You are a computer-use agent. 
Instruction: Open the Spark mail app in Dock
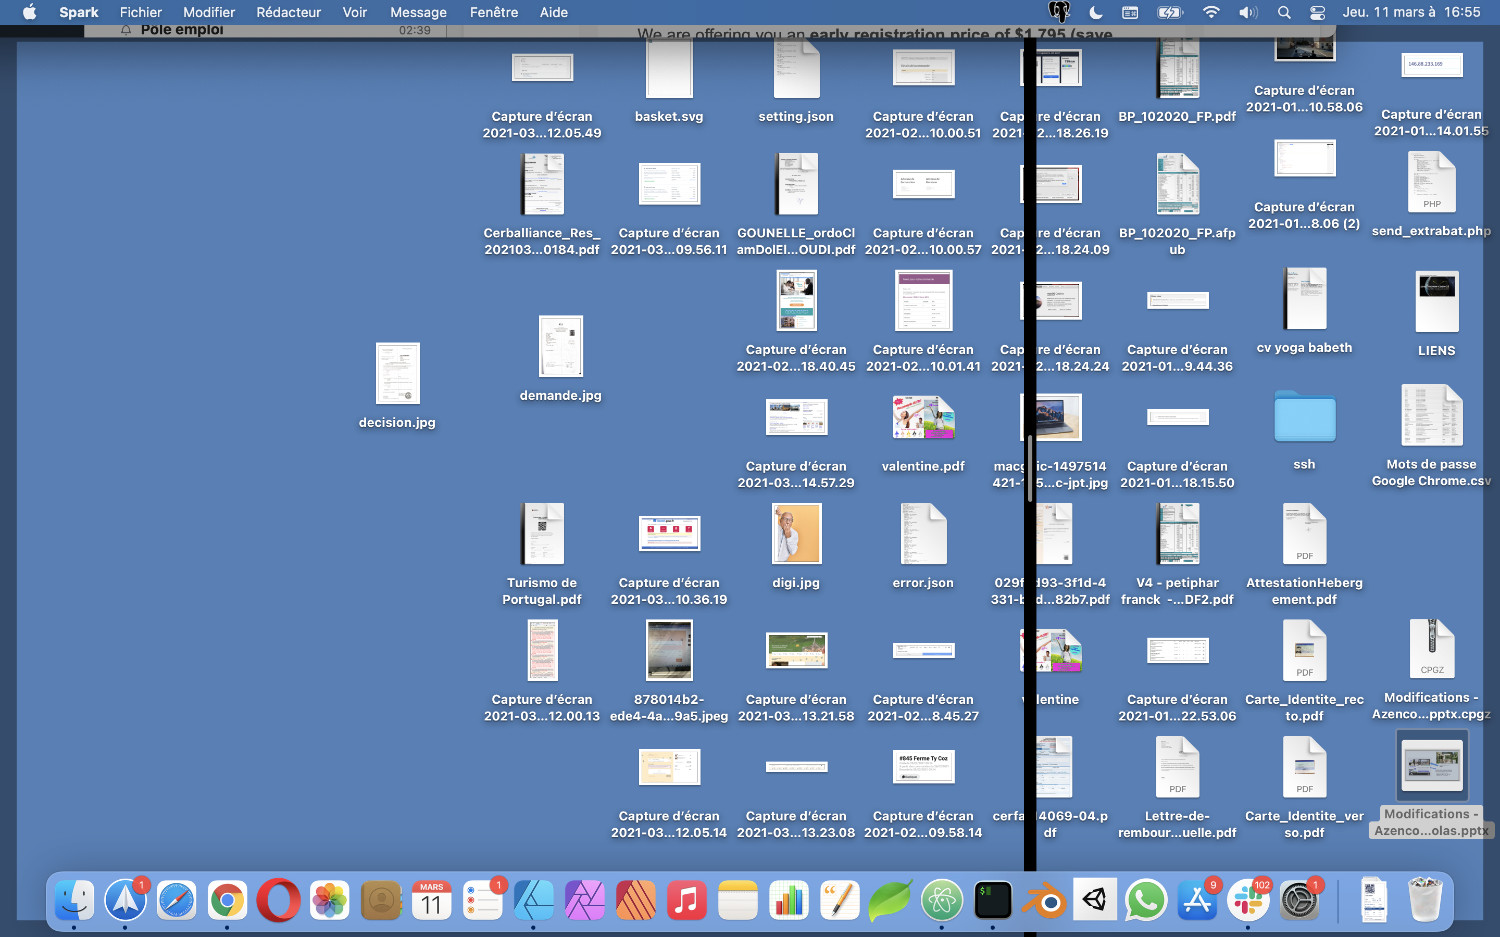point(126,901)
